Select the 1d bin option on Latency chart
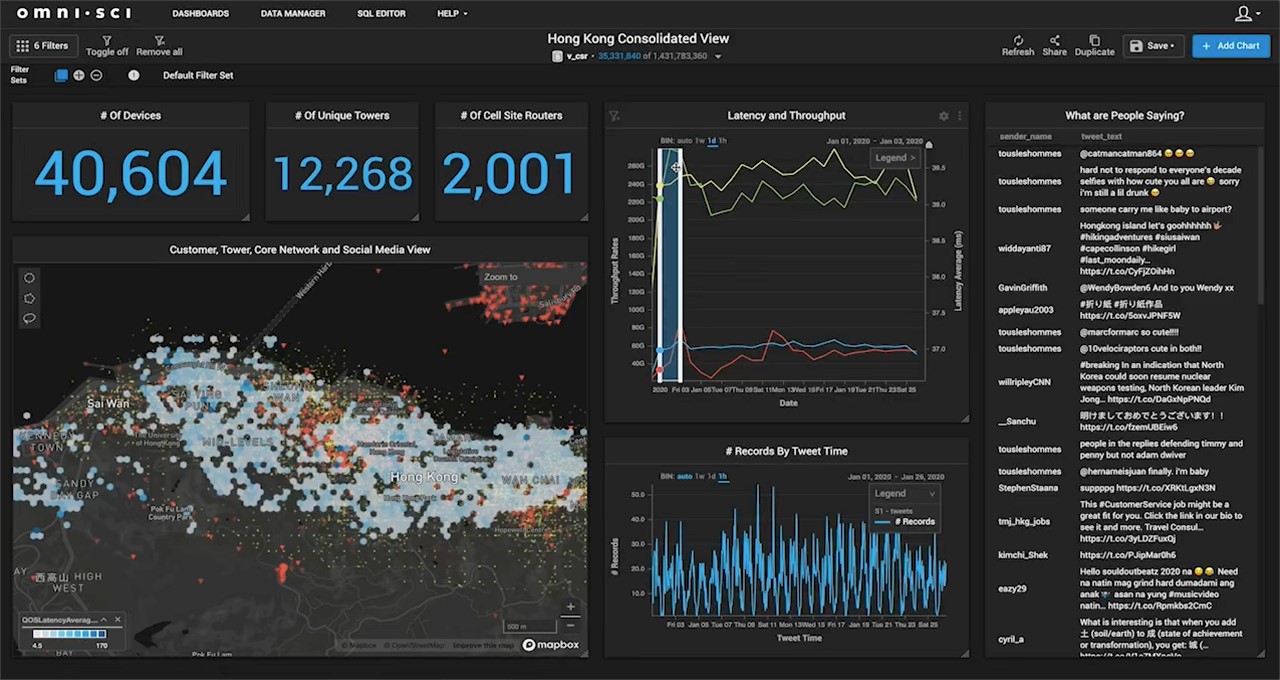 712,141
